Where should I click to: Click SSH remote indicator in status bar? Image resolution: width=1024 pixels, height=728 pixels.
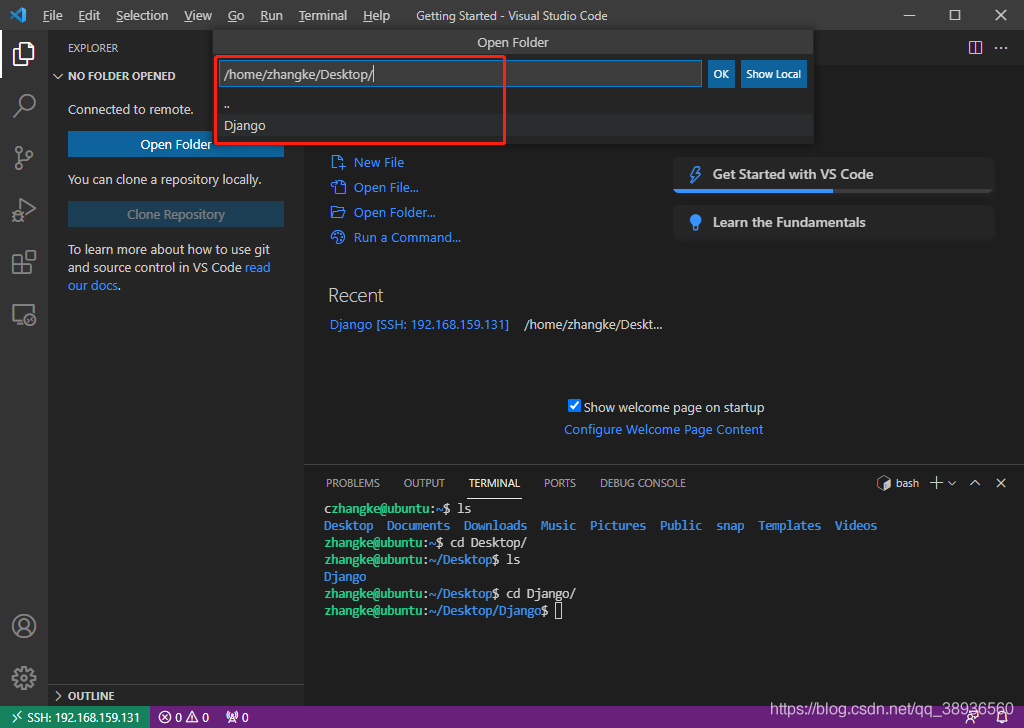pos(75,717)
